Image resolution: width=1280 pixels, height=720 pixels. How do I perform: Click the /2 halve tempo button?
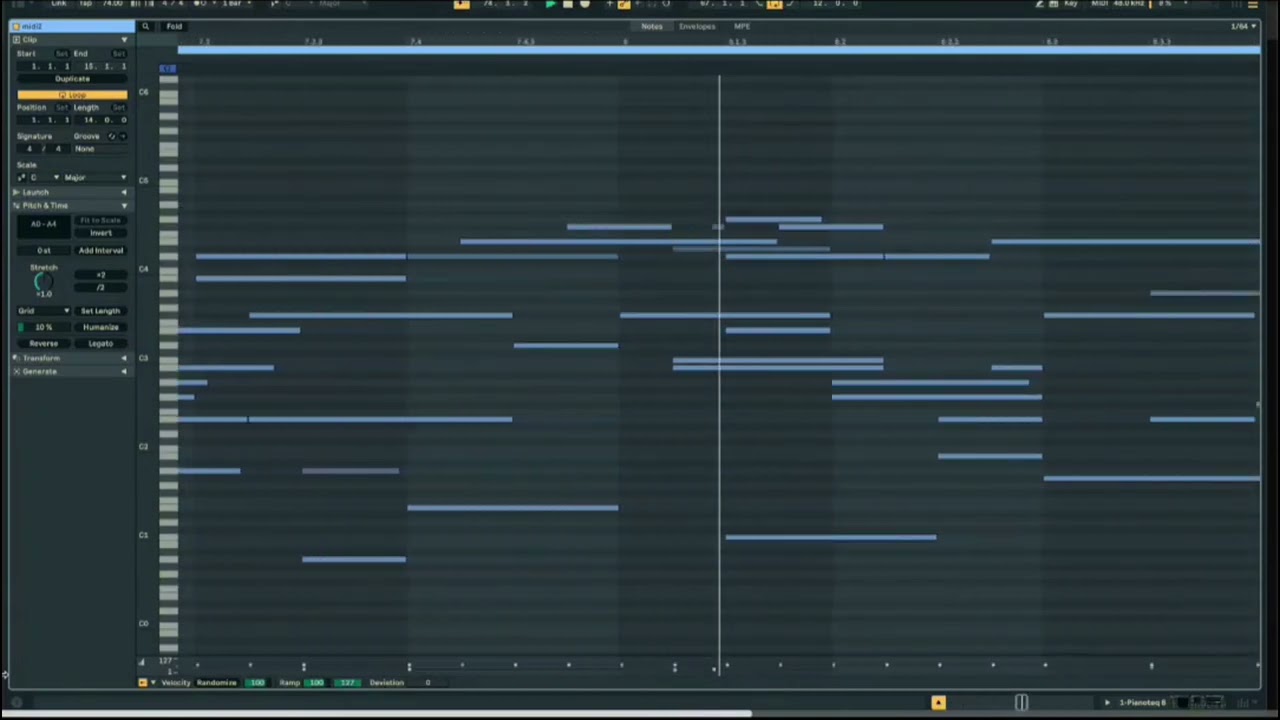100,288
